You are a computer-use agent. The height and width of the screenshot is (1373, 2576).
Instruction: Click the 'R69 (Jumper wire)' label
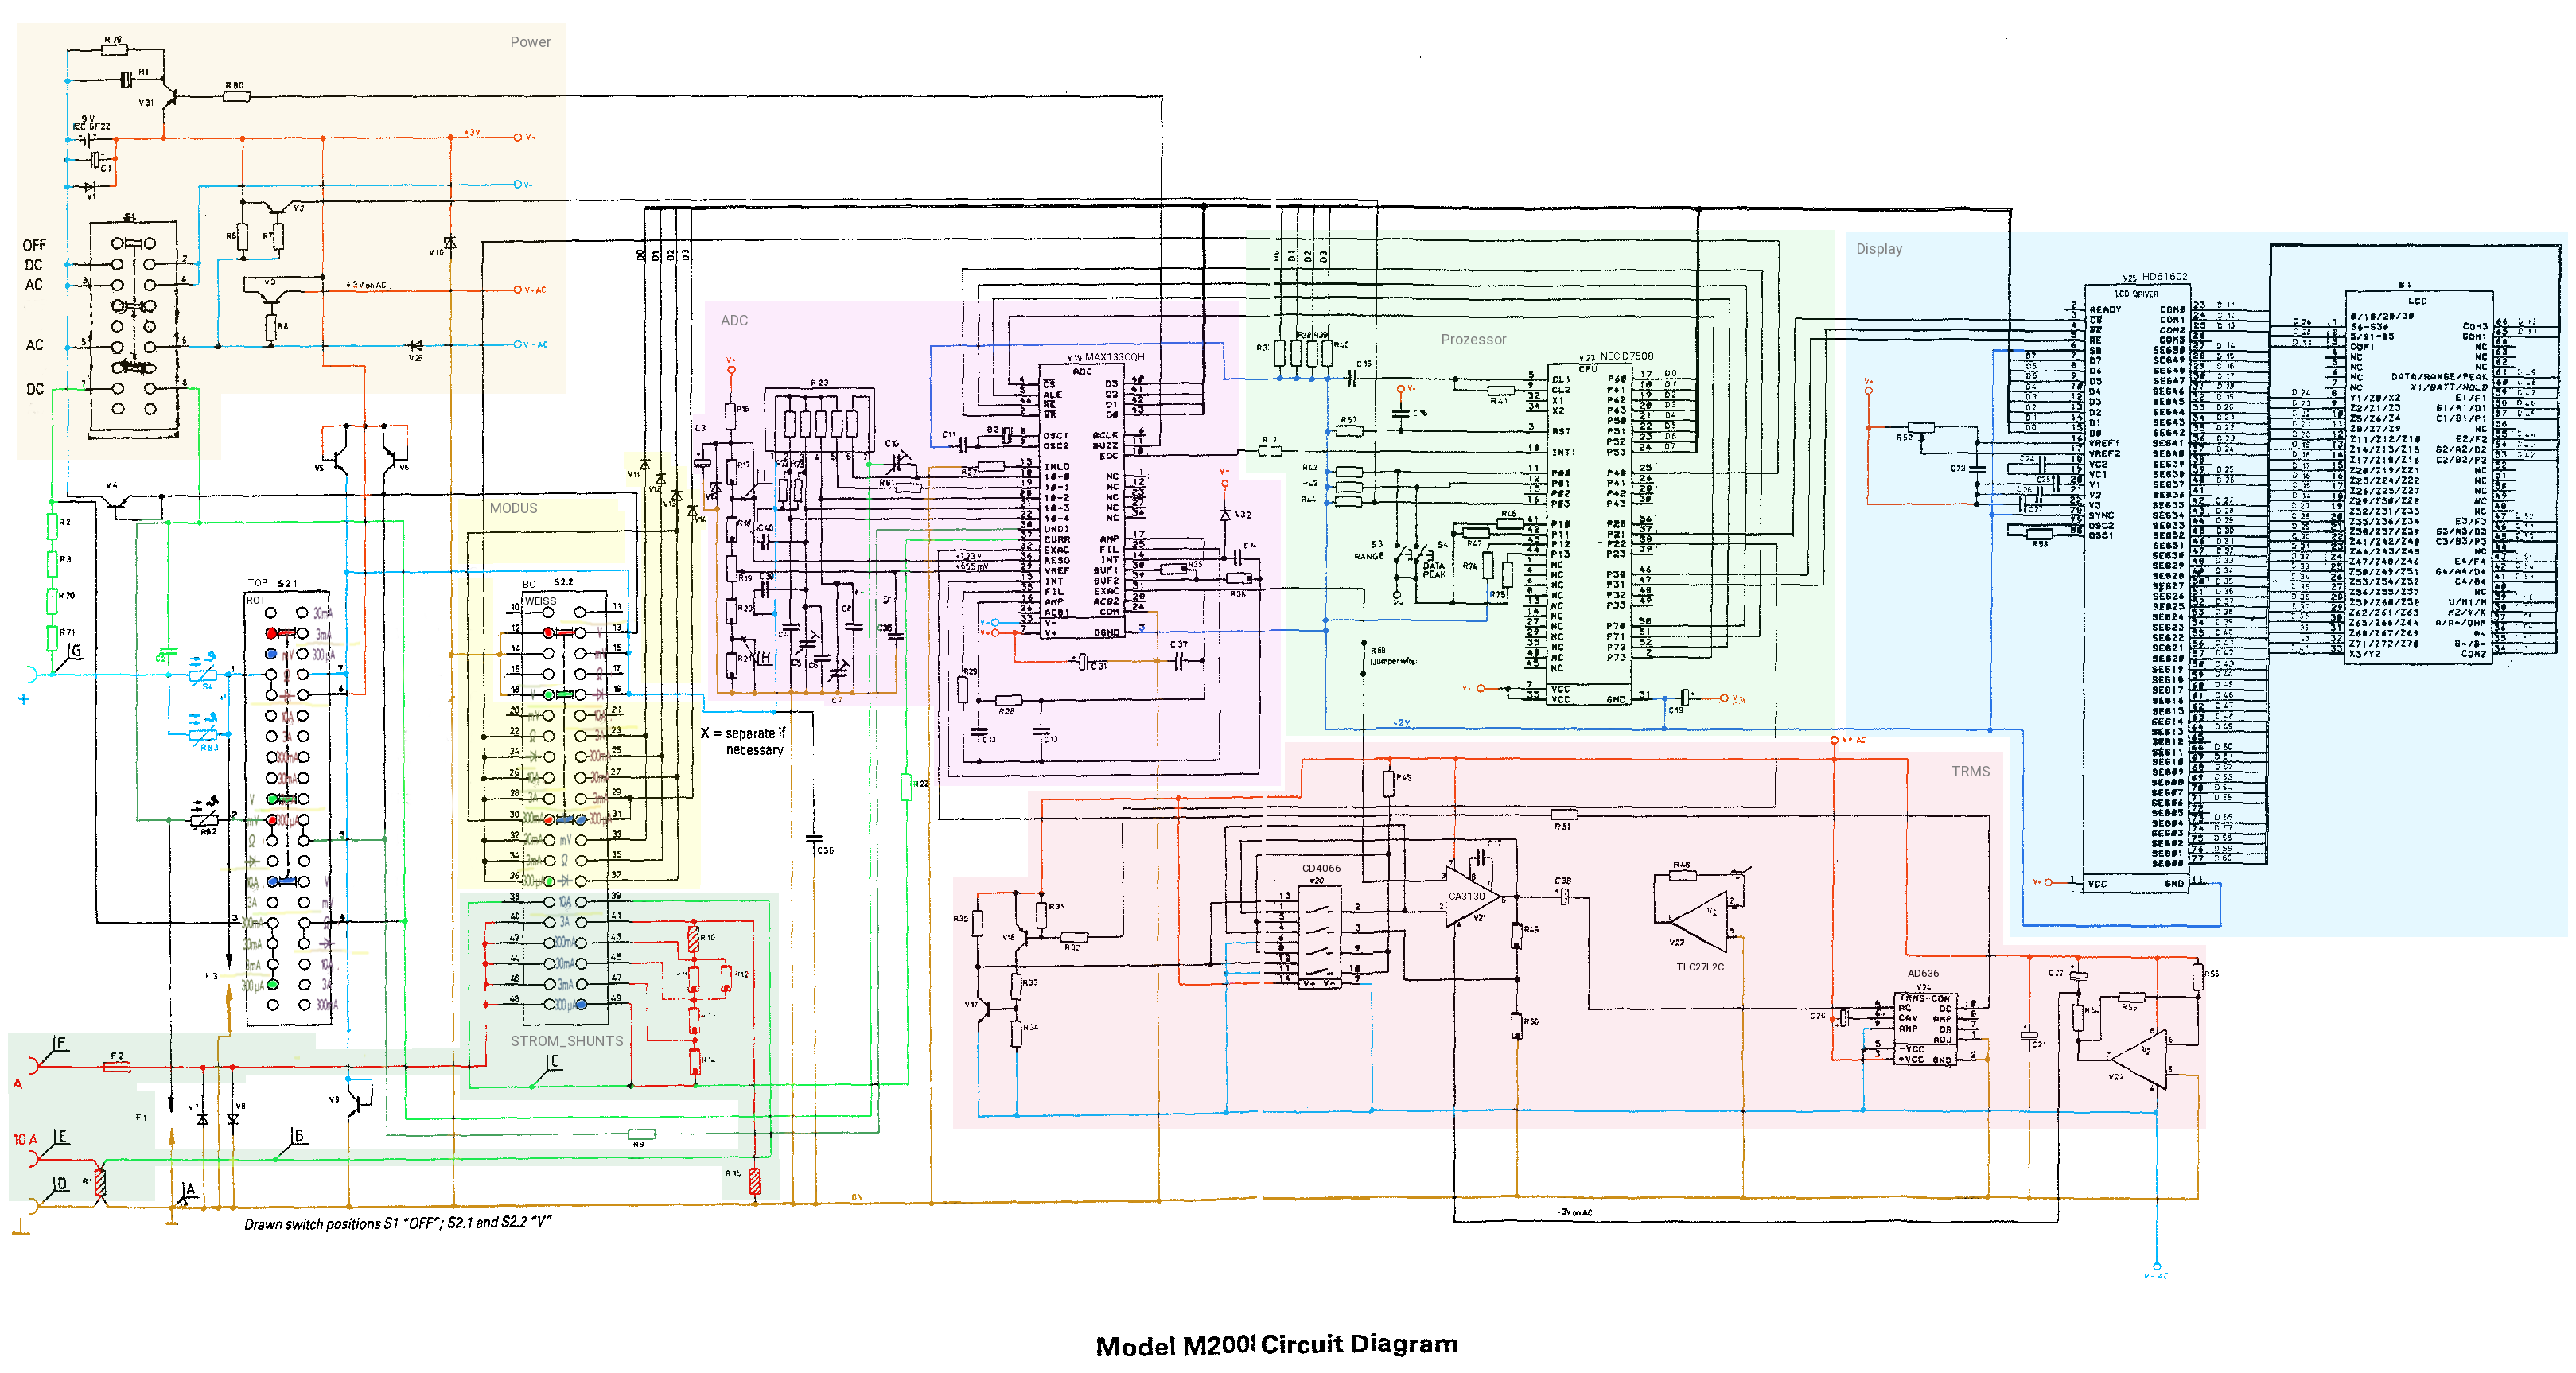(1393, 656)
